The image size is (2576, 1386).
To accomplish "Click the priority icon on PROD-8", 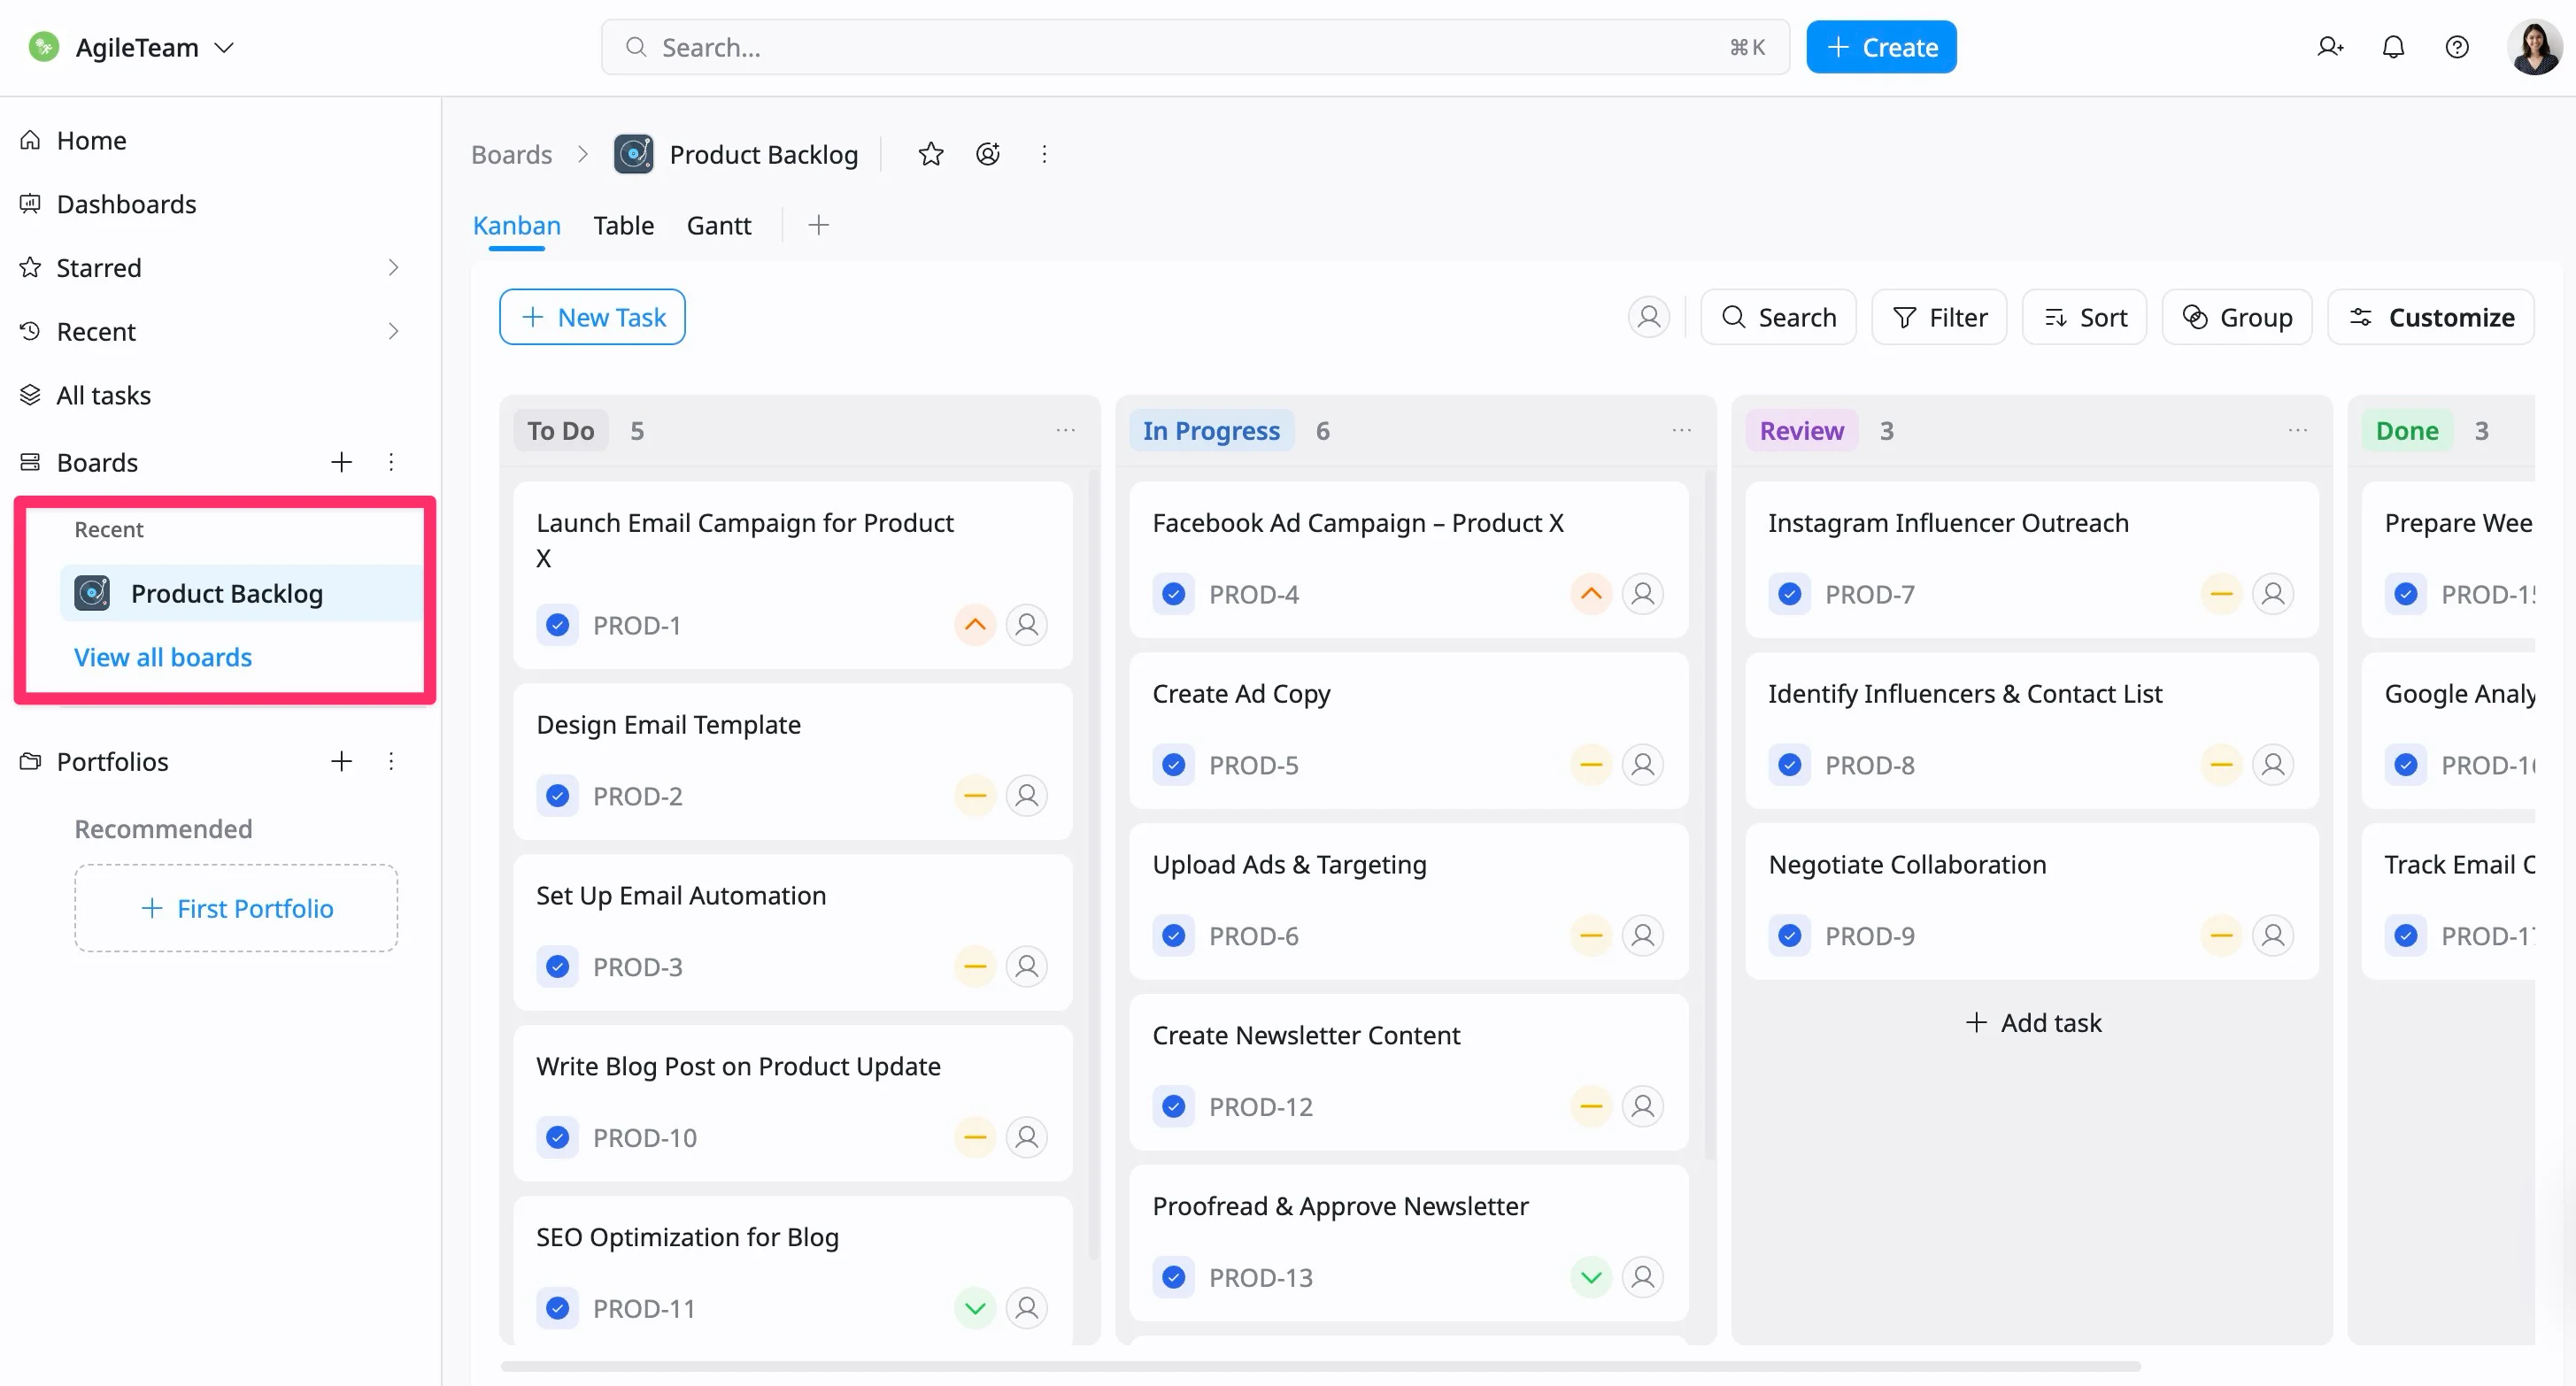I will [x=2221, y=765].
